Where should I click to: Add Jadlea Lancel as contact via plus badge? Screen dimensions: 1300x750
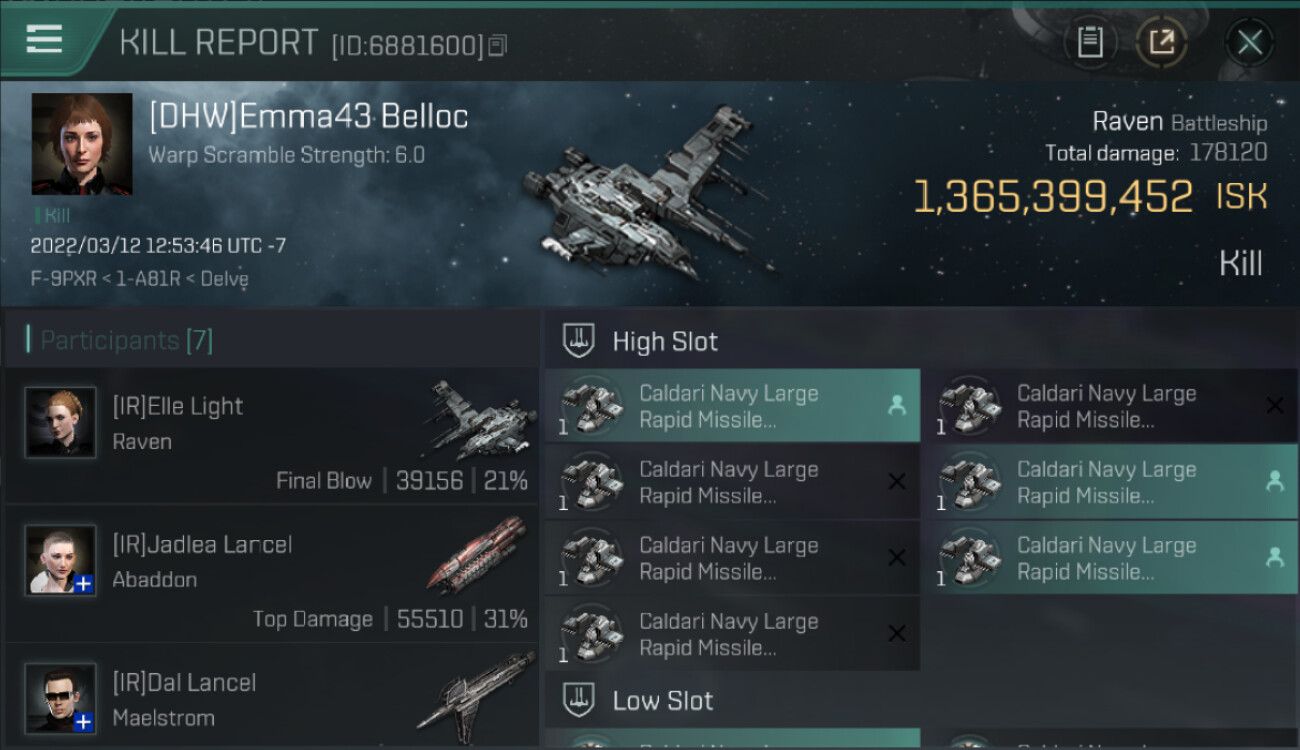84,584
